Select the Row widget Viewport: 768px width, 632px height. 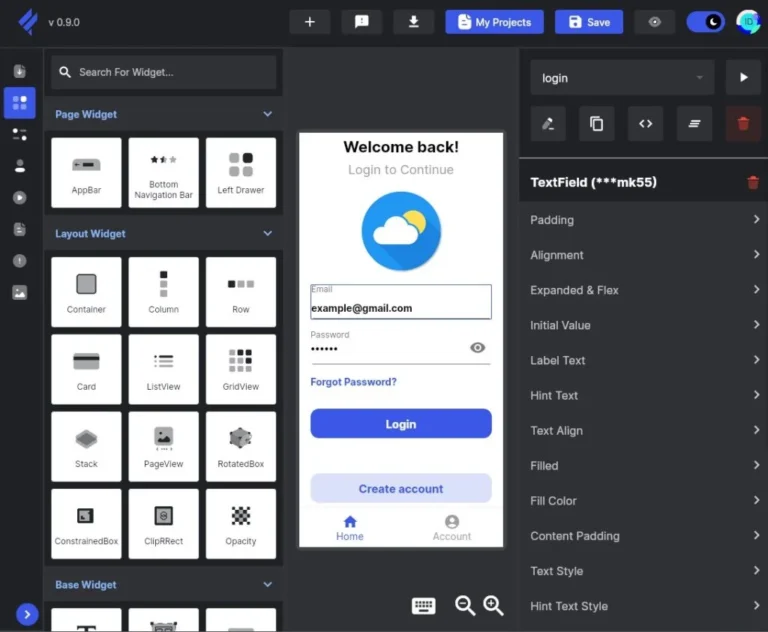[x=241, y=292]
